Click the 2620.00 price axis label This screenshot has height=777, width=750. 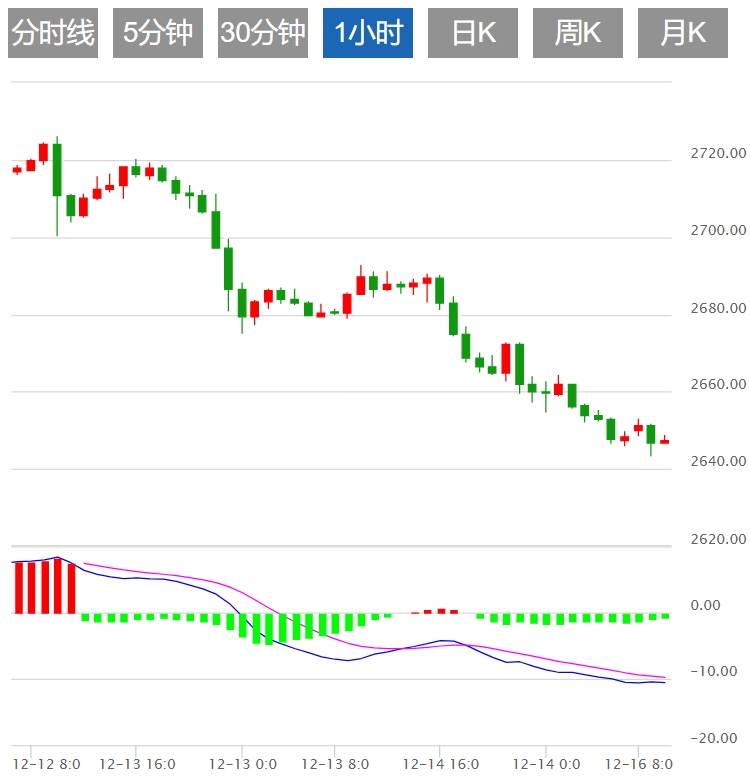tap(718, 540)
